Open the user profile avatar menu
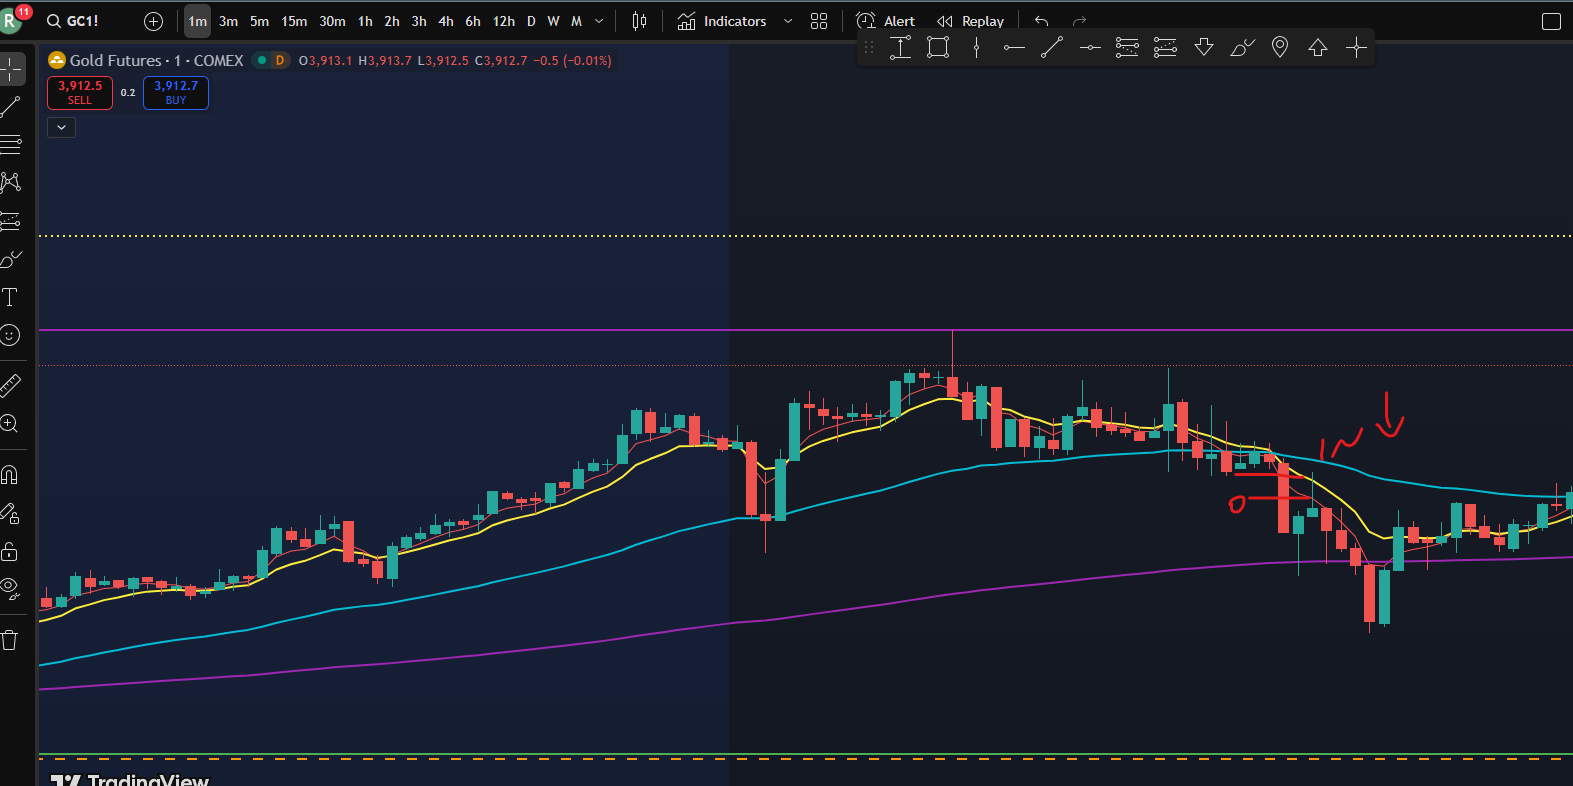Image resolution: width=1573 pixels, height=786 pixels. point(10,20)
